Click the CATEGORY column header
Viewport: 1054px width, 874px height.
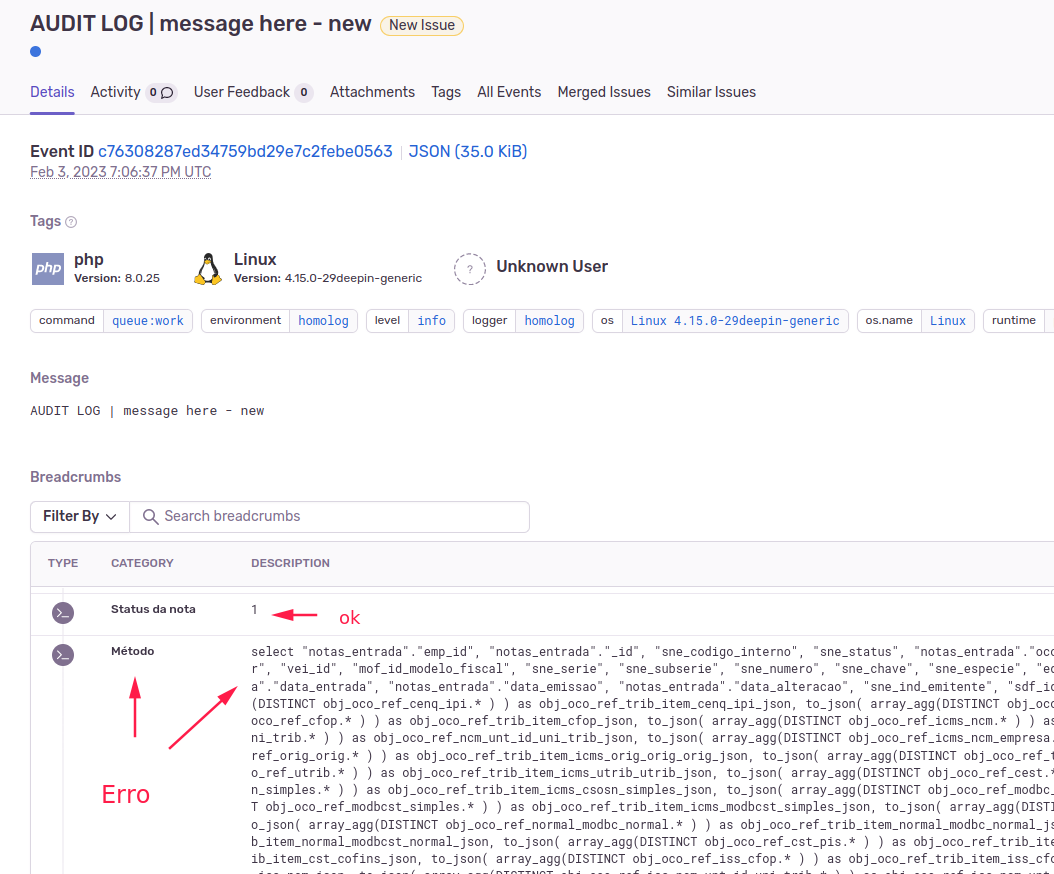(143, 563)
